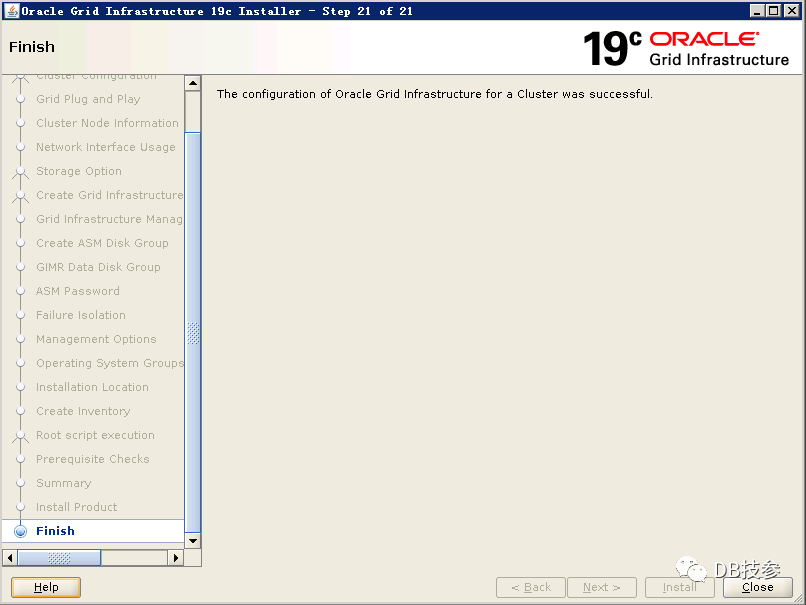Select Storage Option step
The width and height of the screenshot is (806, 605).
[79, 171]
